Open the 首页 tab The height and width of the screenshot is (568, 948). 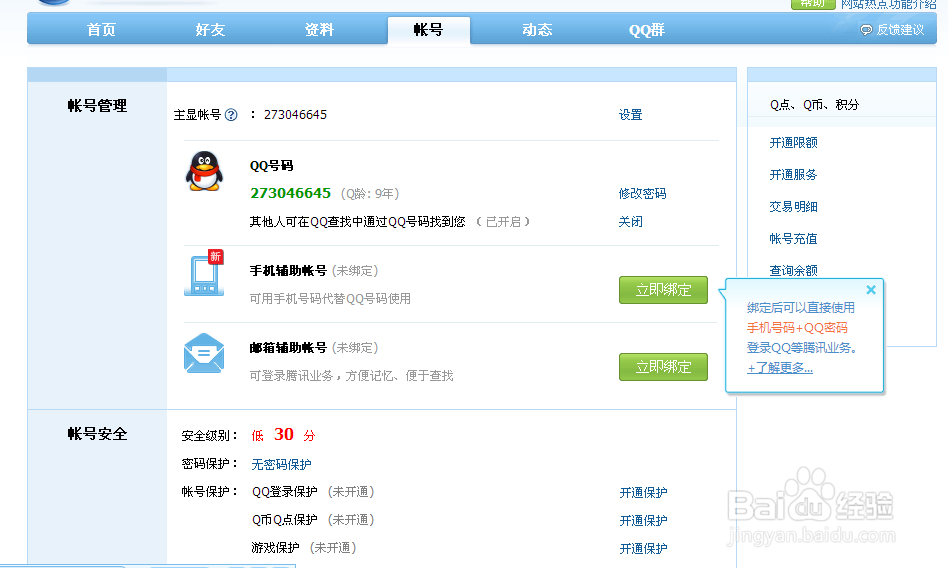[101, 30]
